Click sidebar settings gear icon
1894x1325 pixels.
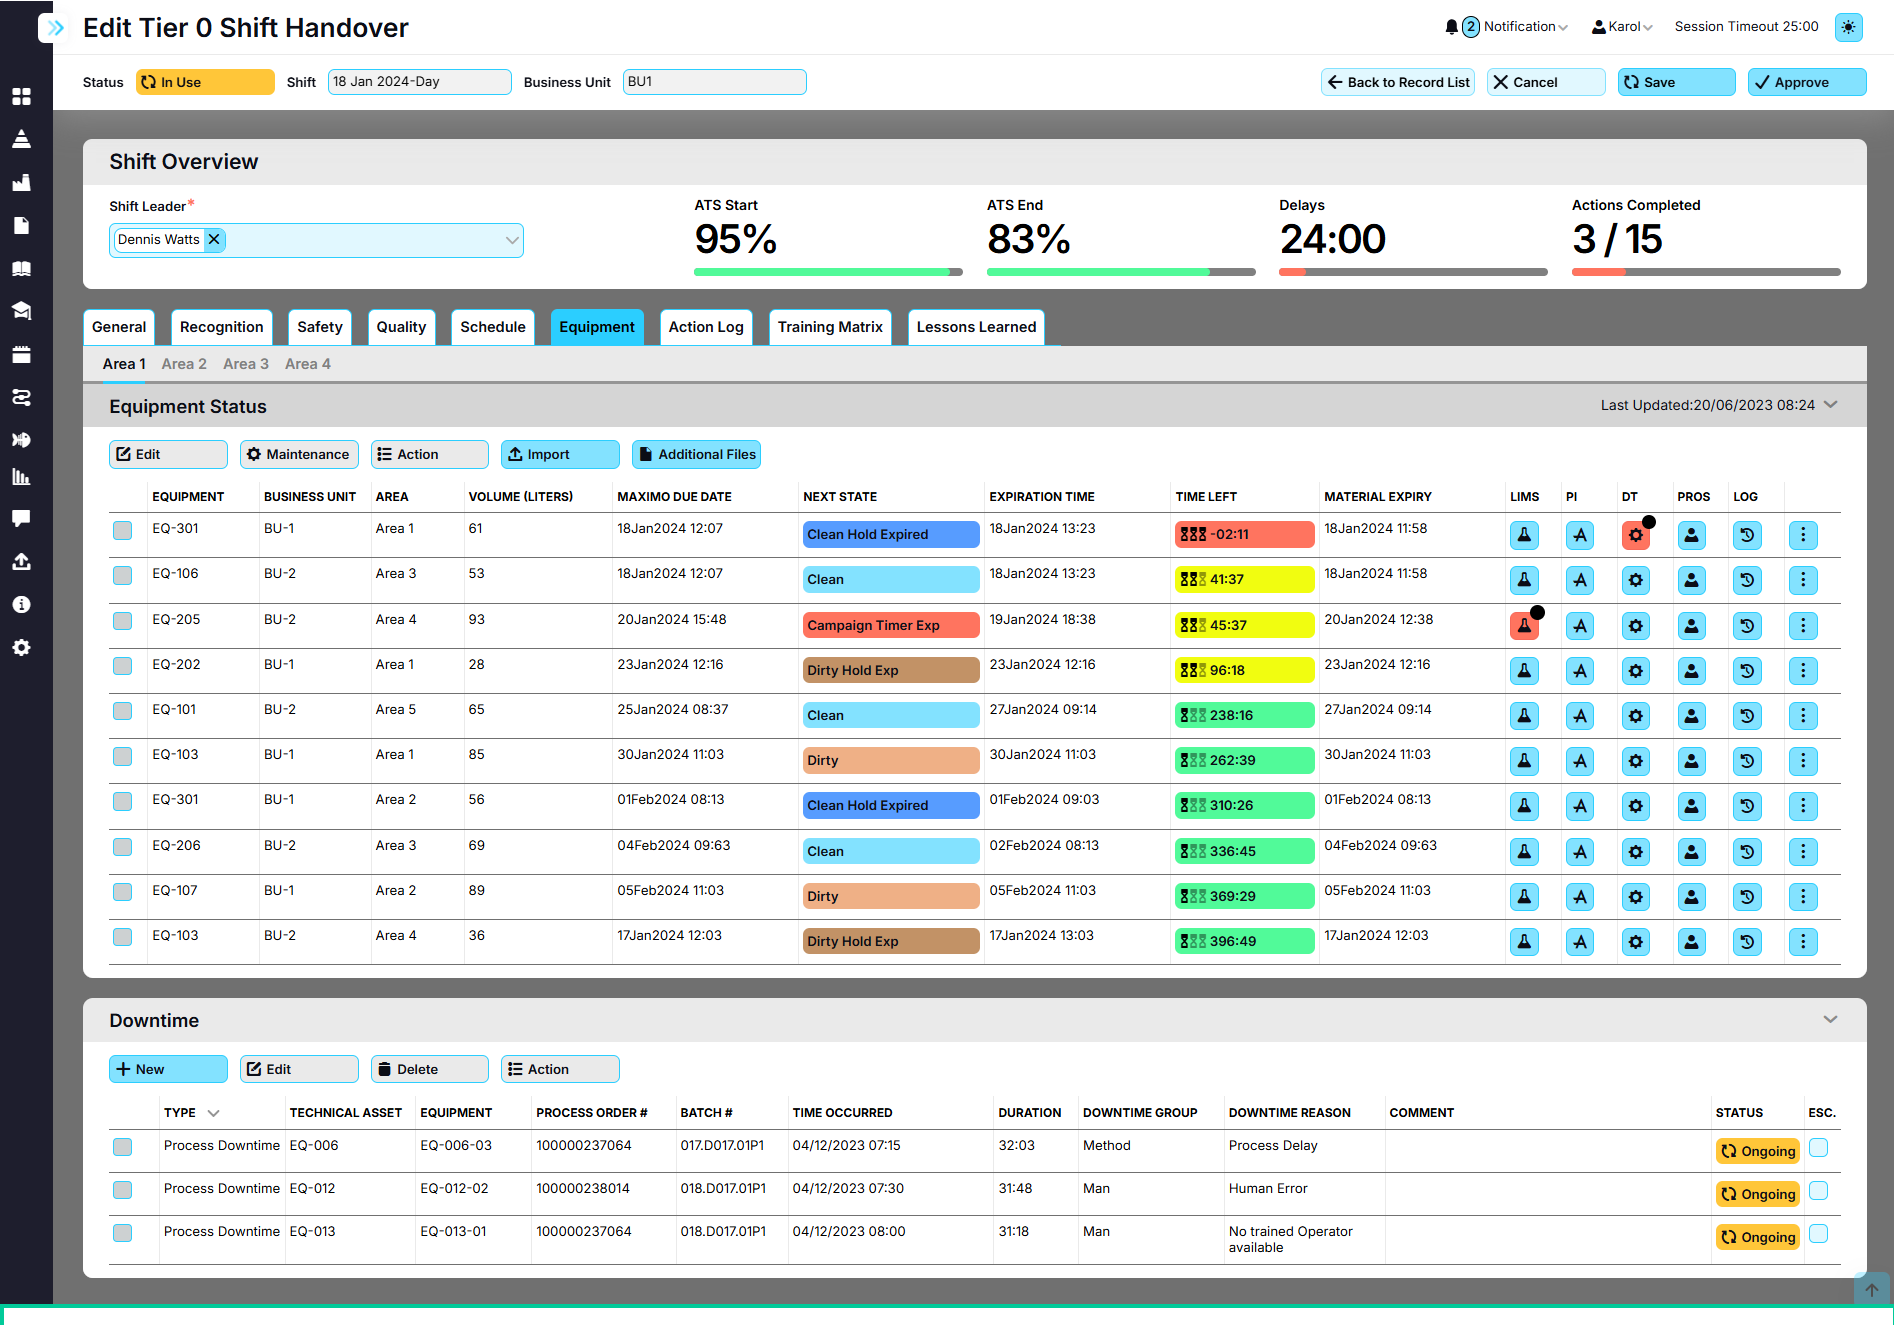[21, 647]
